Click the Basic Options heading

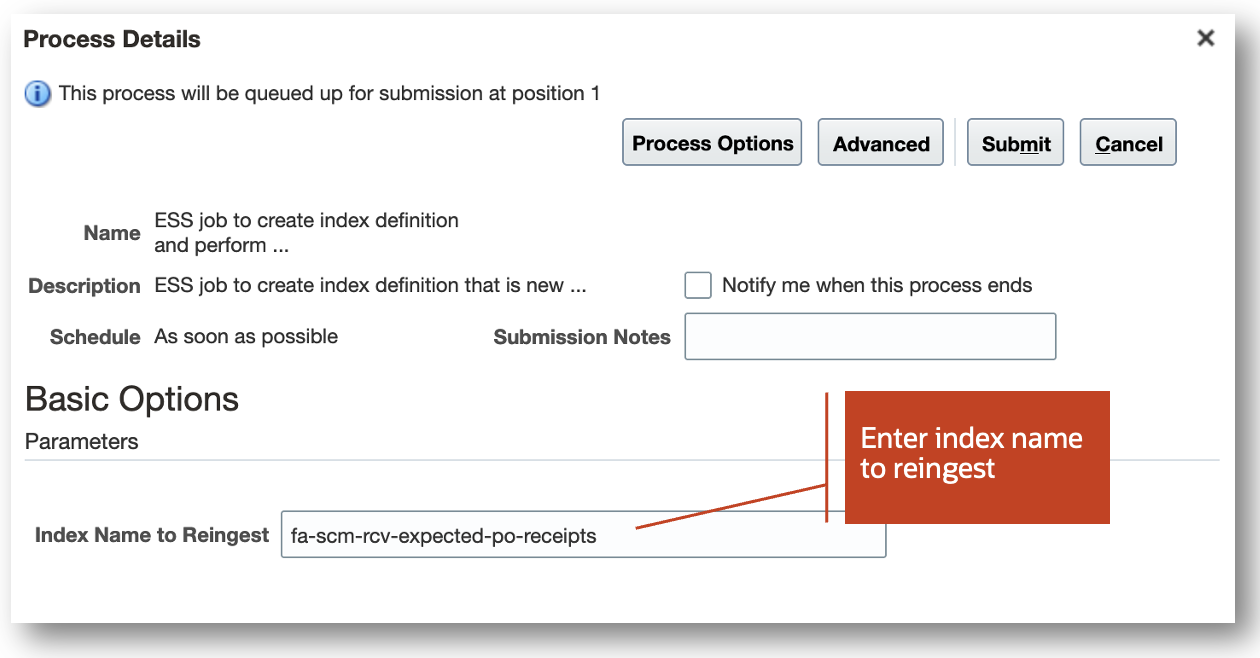[132, 399]
